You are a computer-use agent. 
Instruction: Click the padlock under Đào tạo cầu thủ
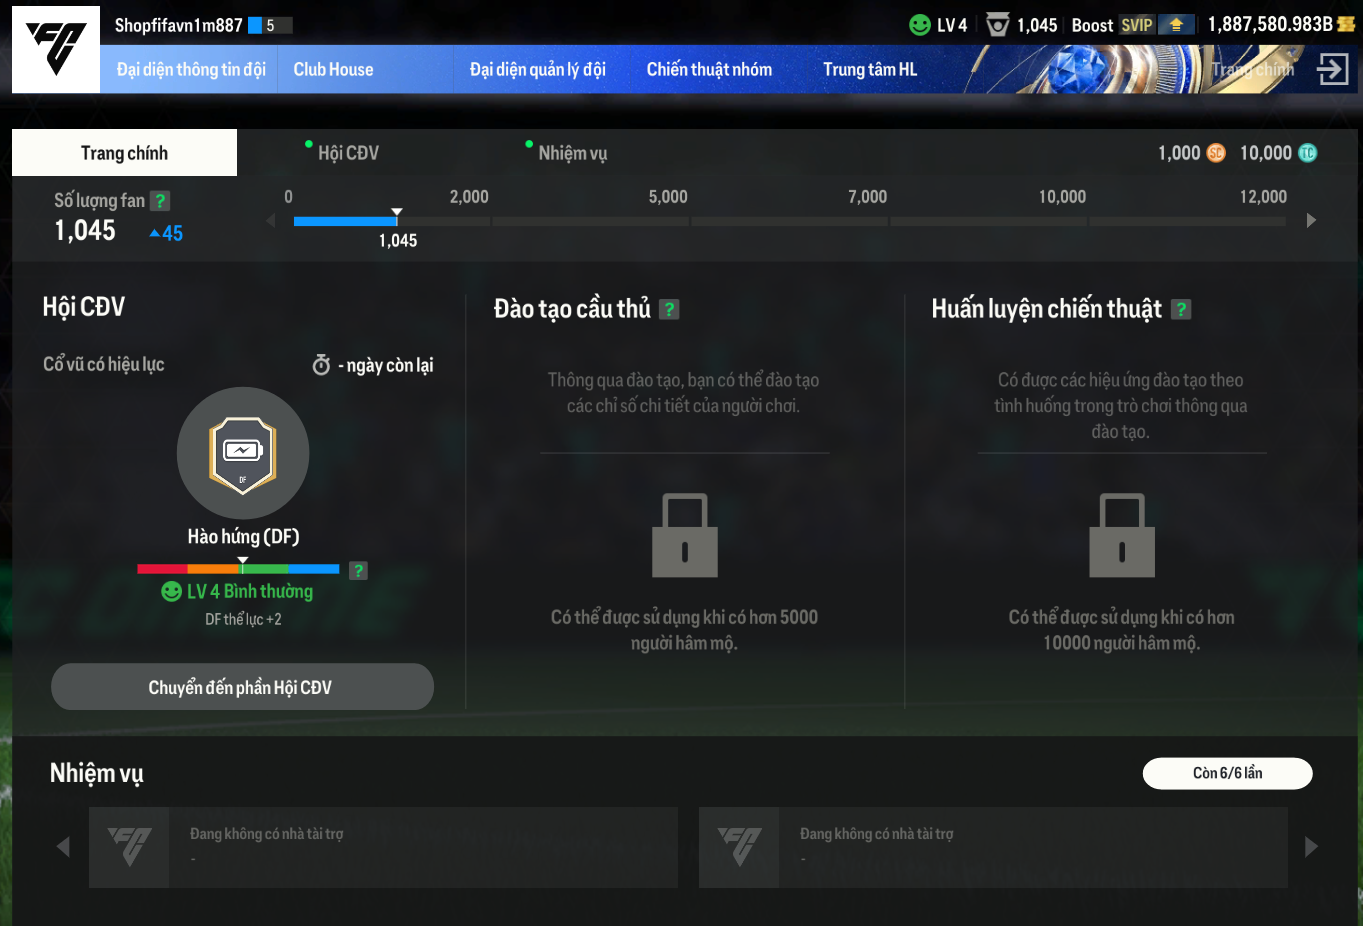point(684,536)
